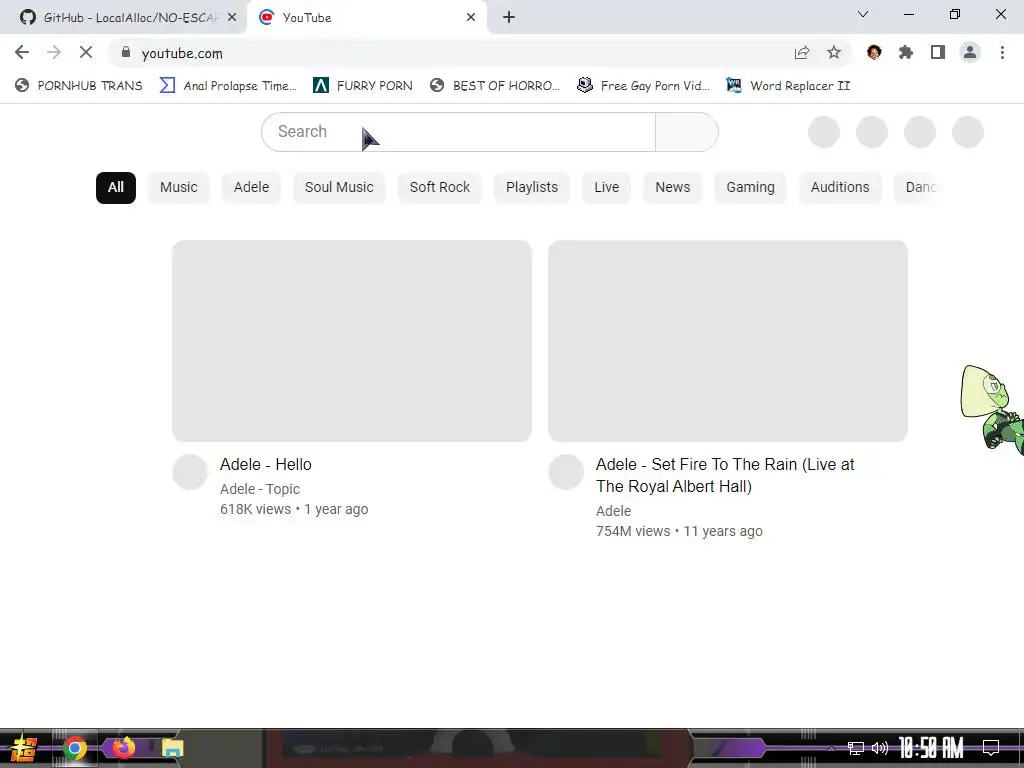Click the channel avatar beside Set Fire To The Rain

pos(566,472)
